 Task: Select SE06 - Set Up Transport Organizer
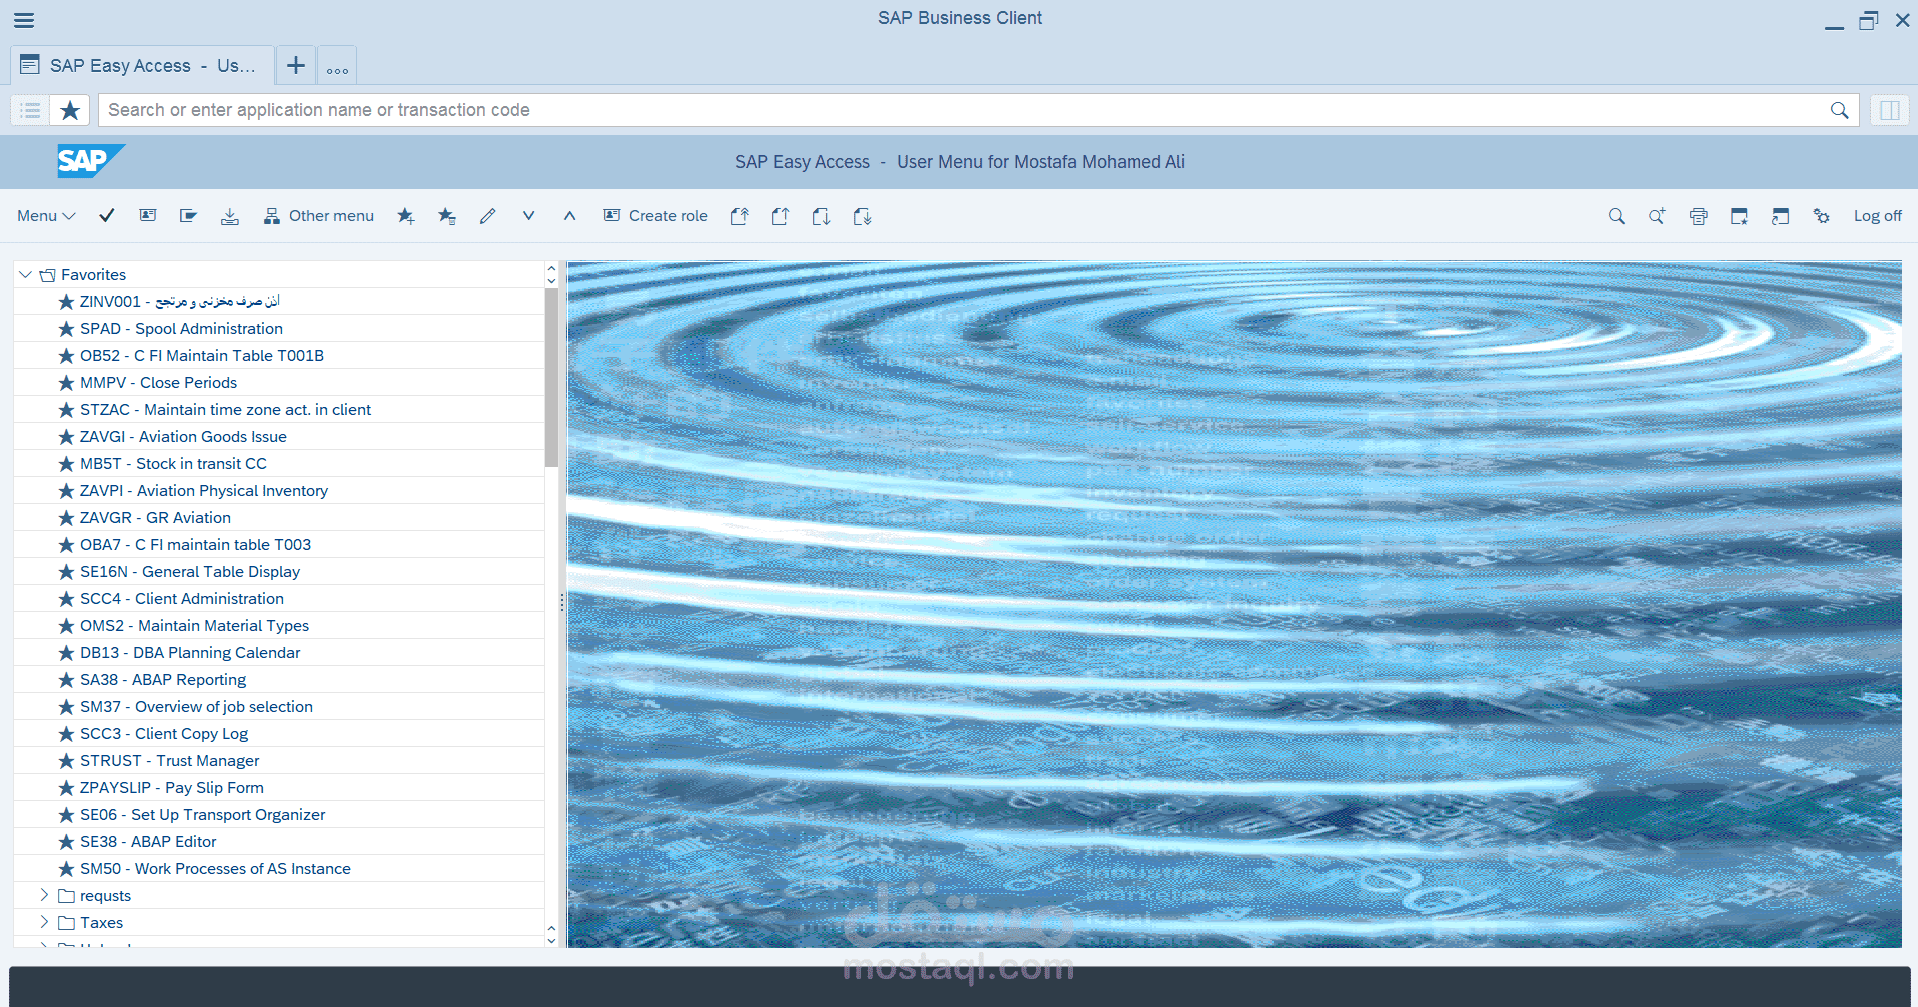point(279,815)
